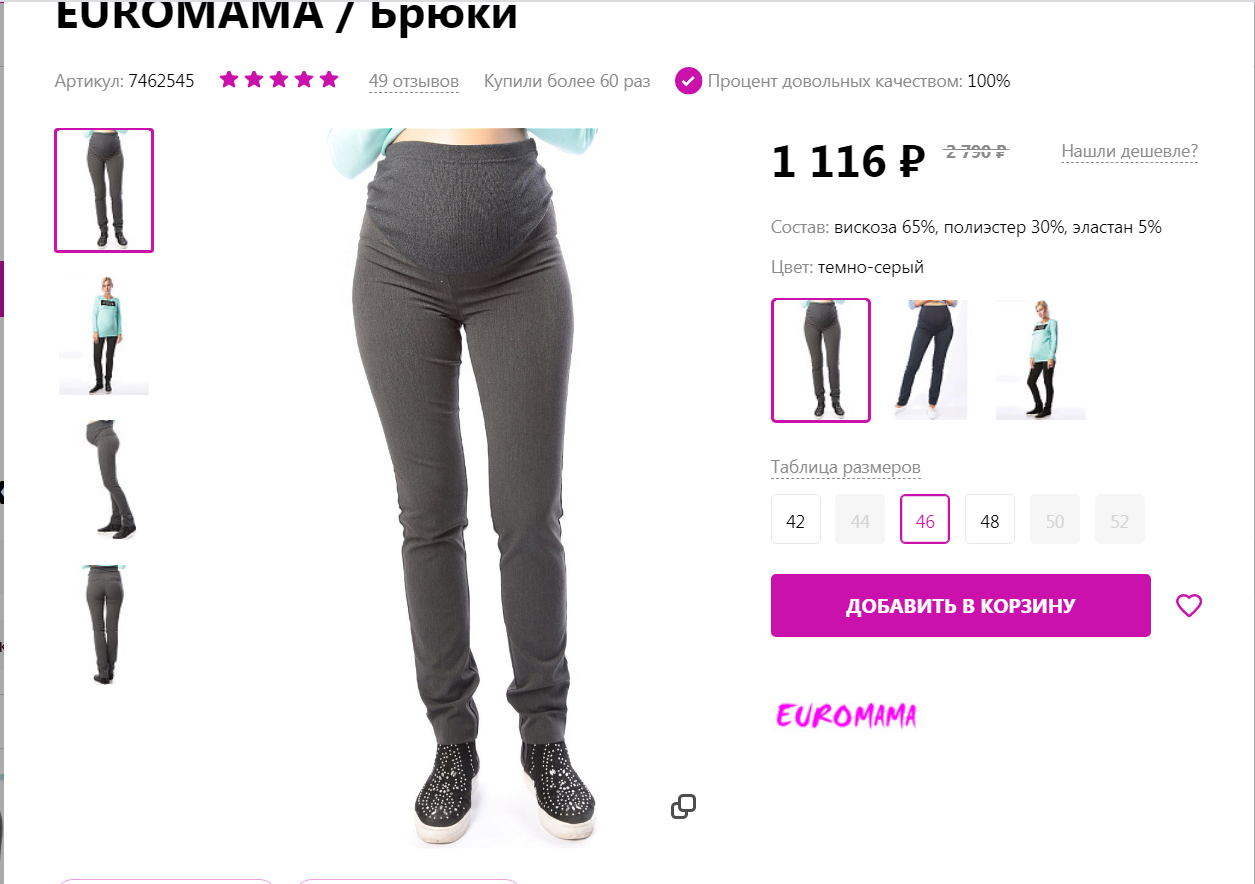Screen dimensions: 1255x884
Task: Click the Нашли дешевле? link
Action: pyautogui.click(x=1129, y=151)
